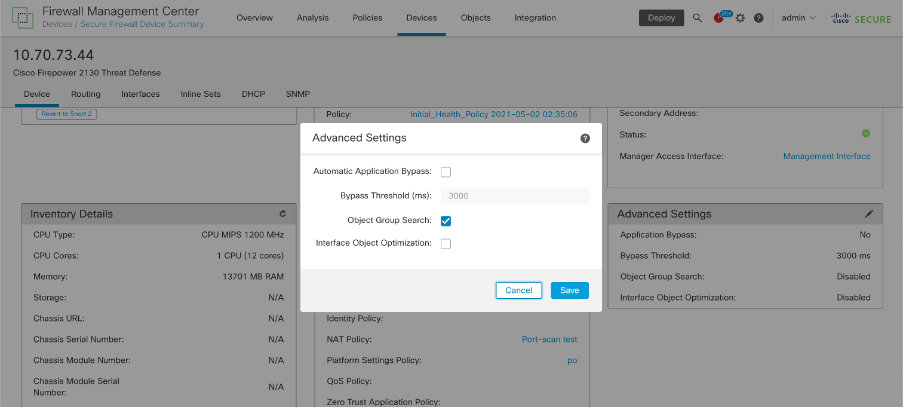Viewport: 904px width, 408px height.
Task: Switch to the SNMP tab
Action: pos(298,94)
